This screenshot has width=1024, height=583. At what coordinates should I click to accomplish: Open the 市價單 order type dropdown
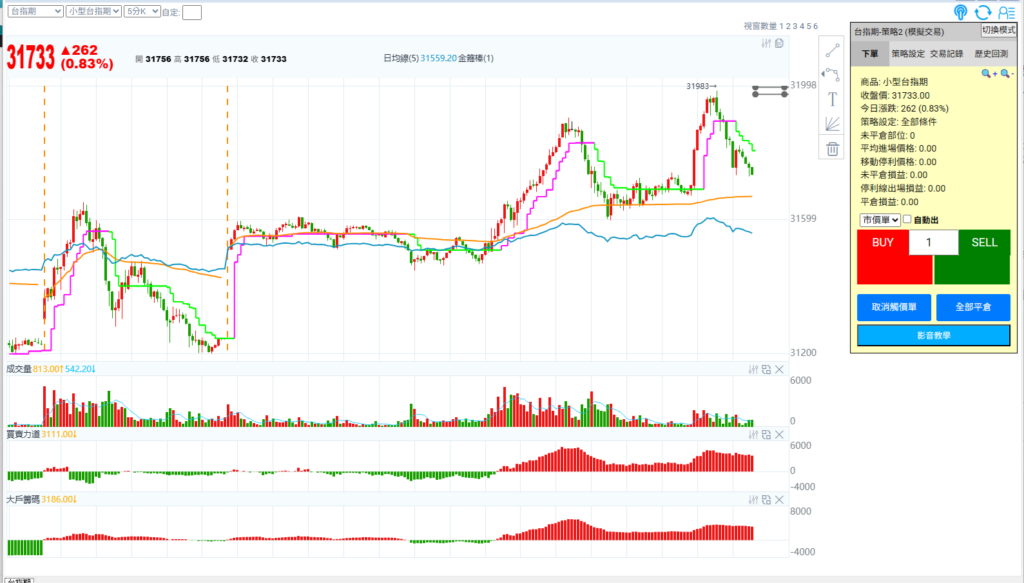coord(879,220)
